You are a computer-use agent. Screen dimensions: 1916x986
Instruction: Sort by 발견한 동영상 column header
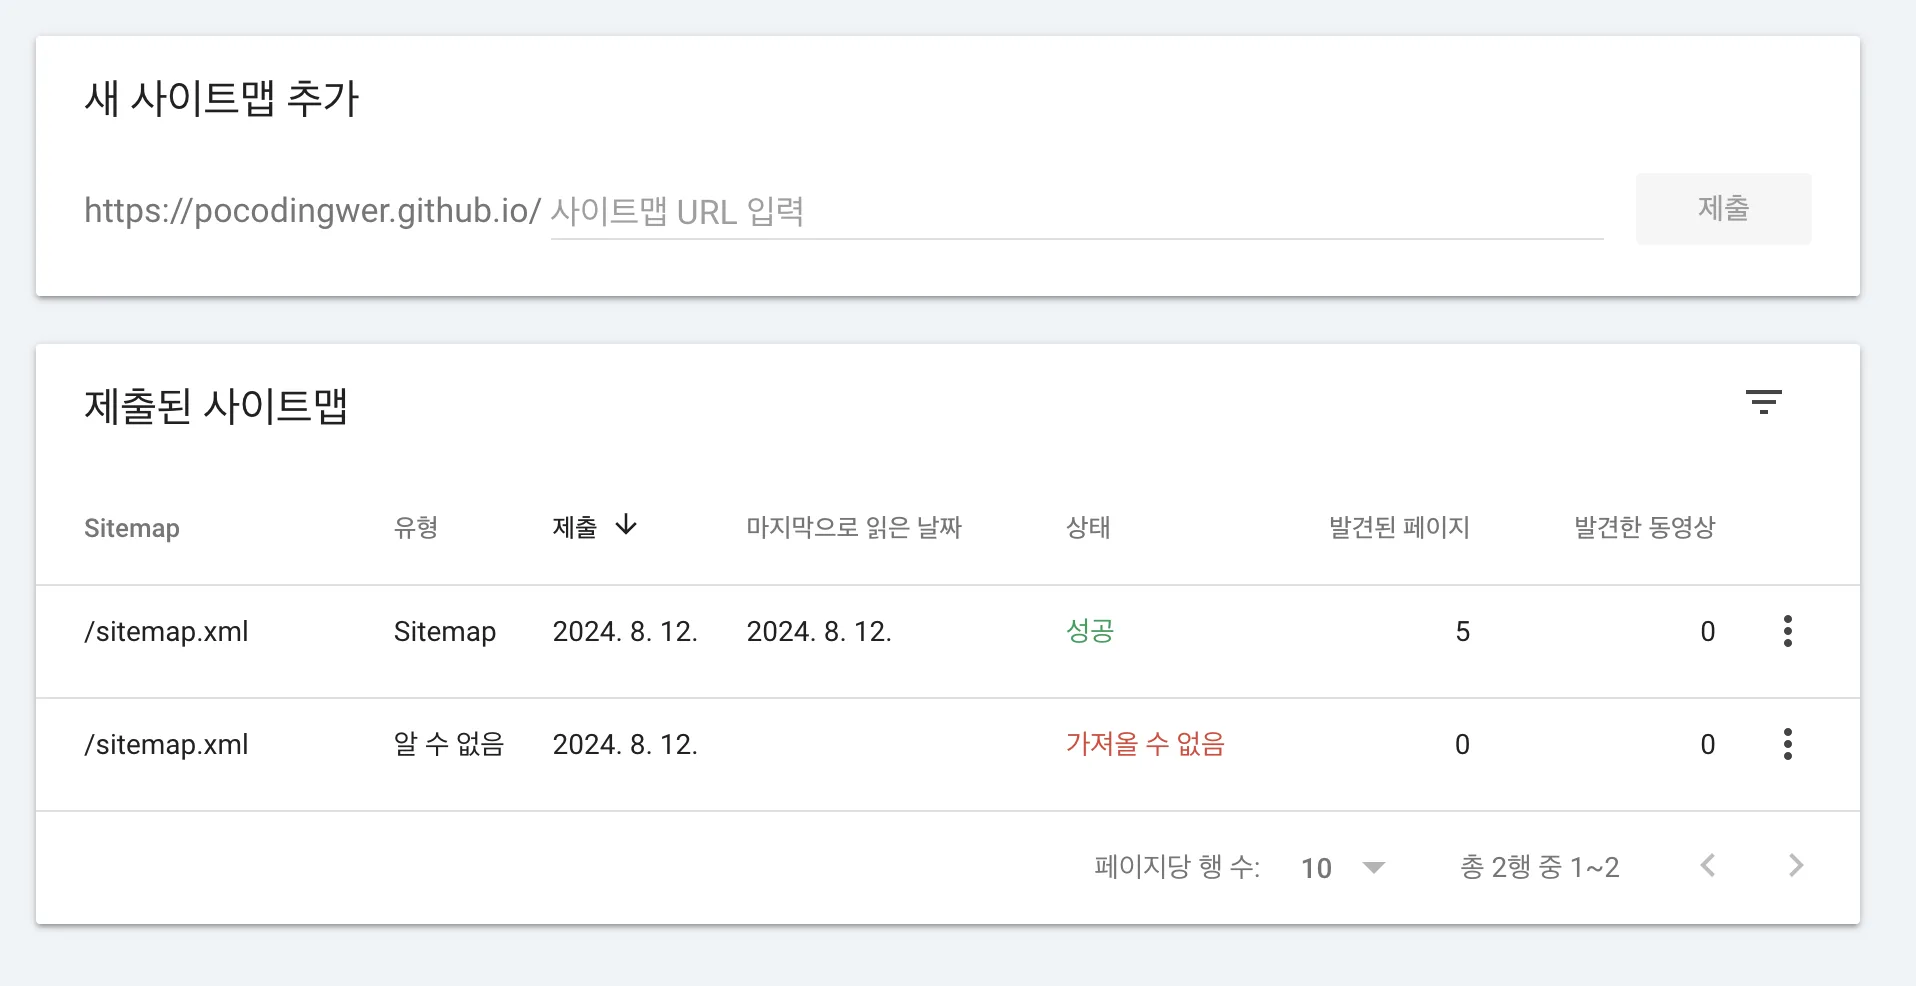[x=1645, y=527]
